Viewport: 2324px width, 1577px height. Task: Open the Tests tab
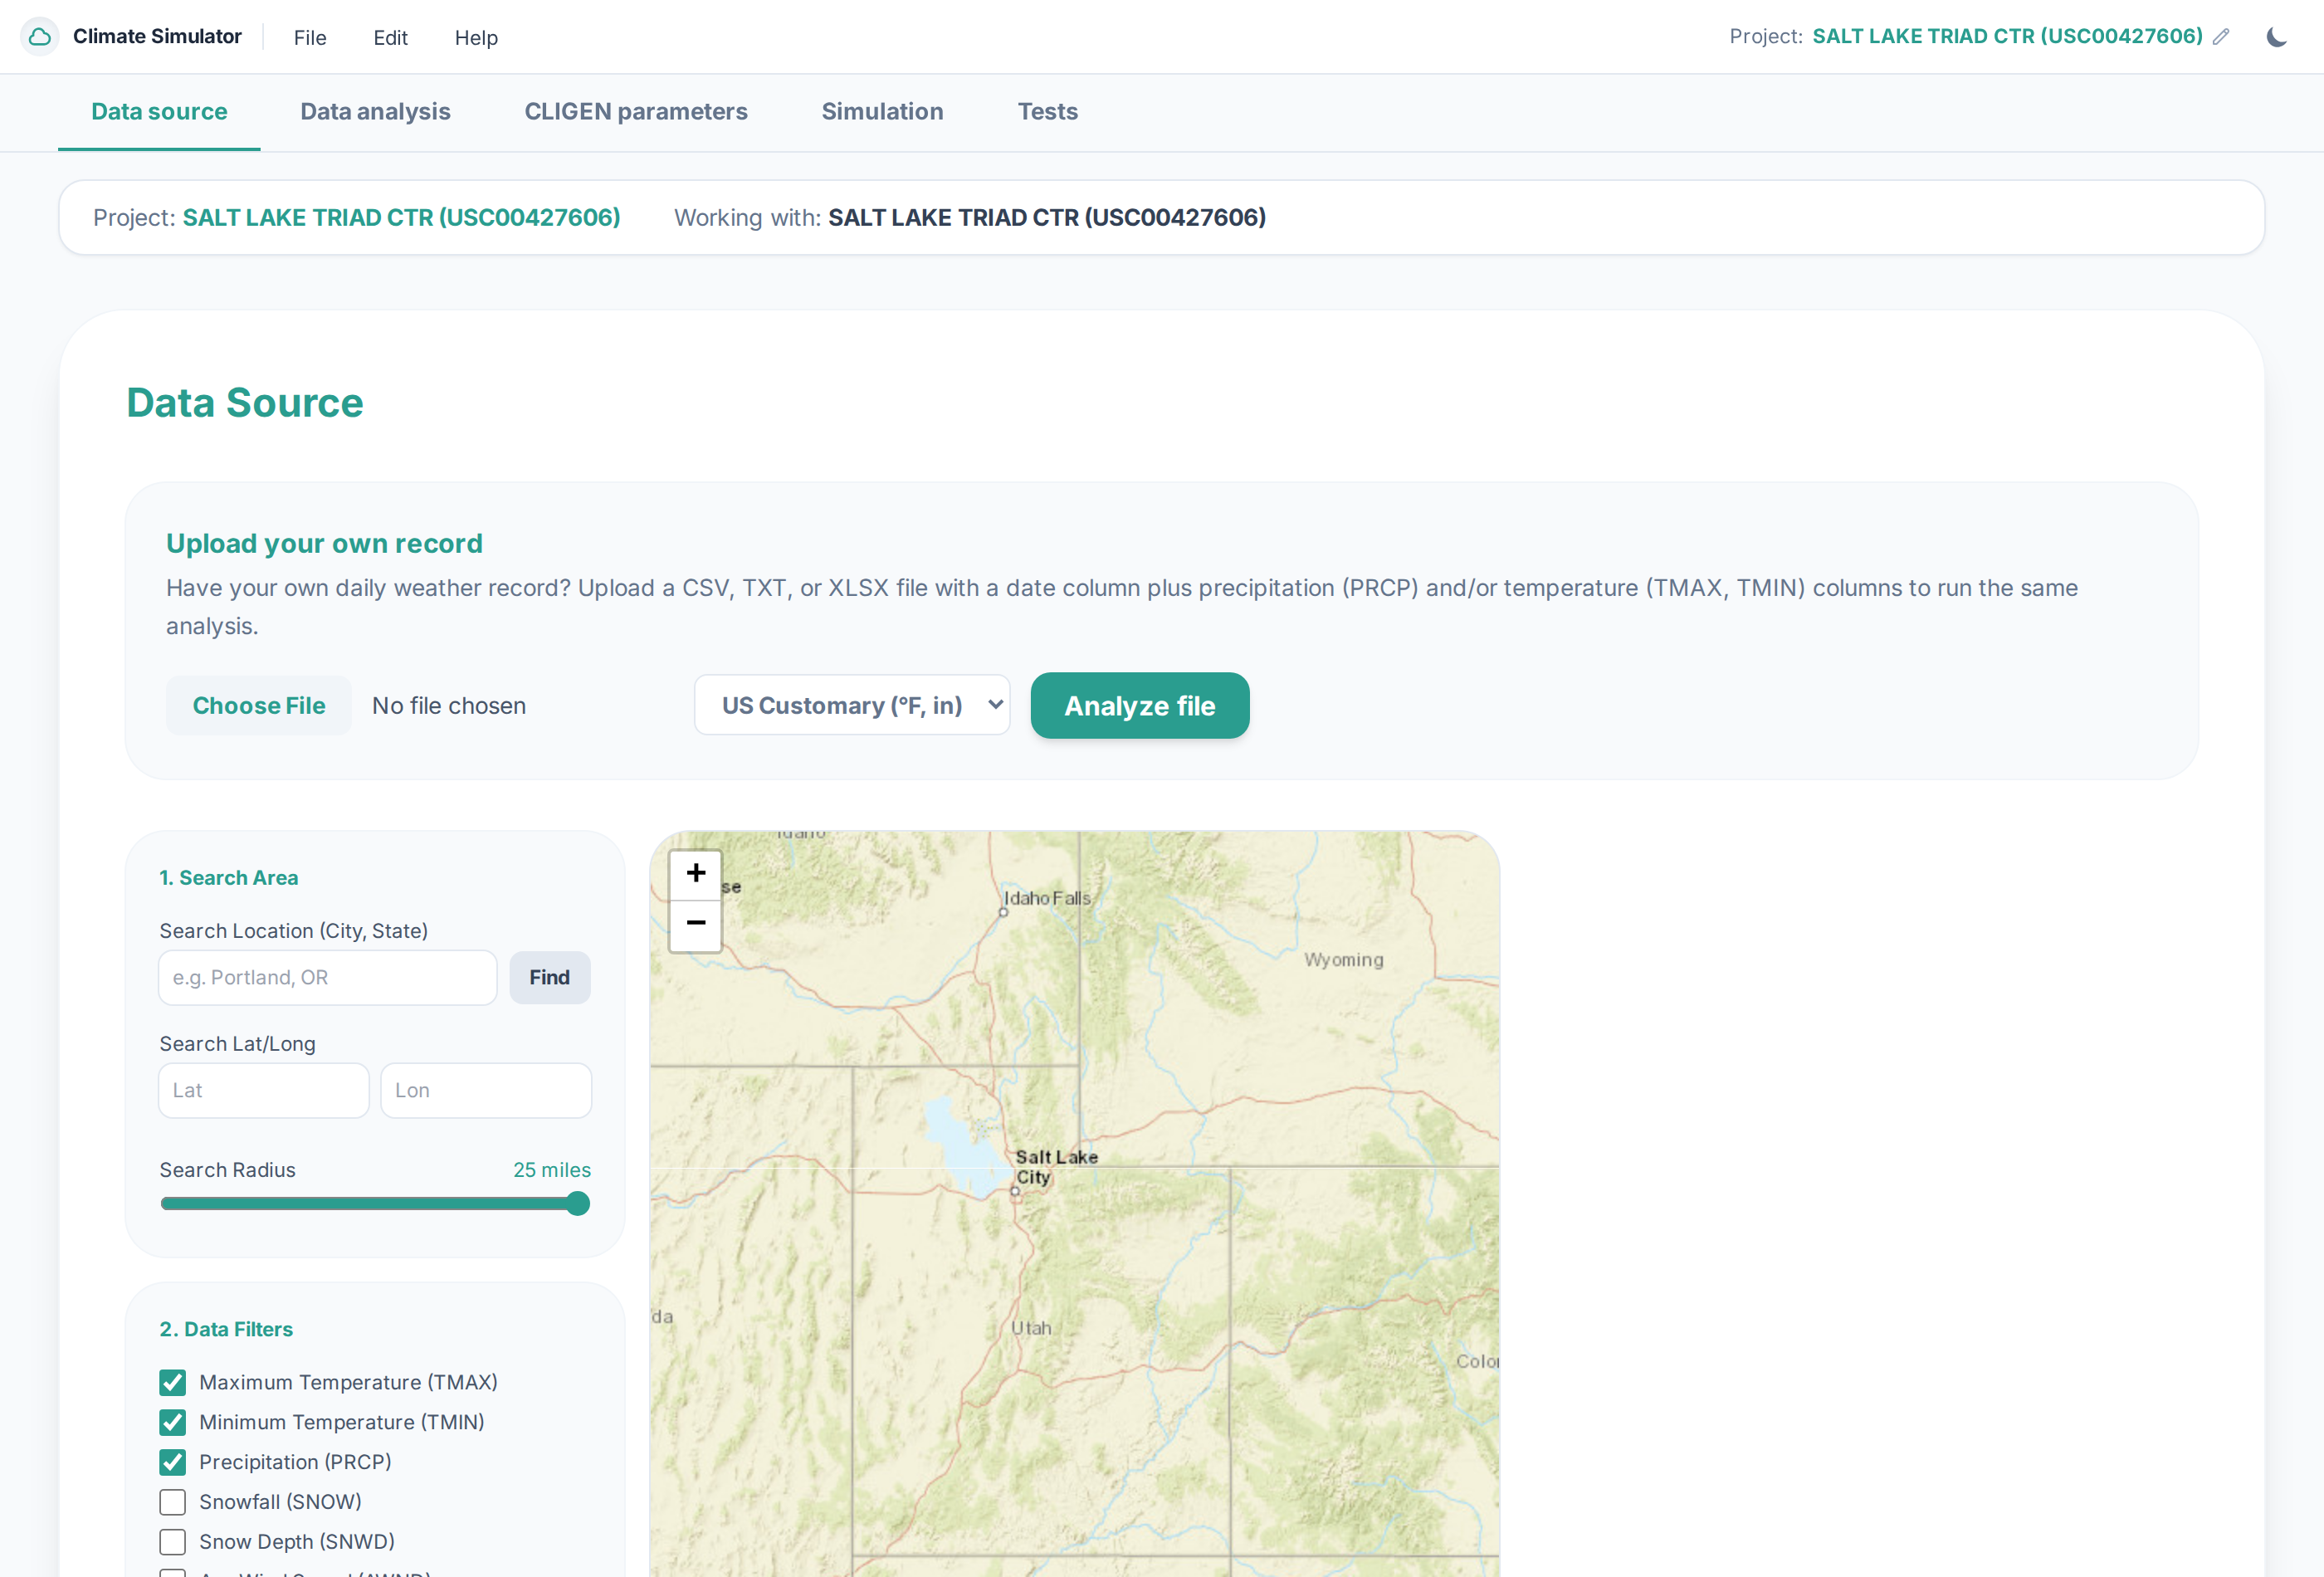1047,112
